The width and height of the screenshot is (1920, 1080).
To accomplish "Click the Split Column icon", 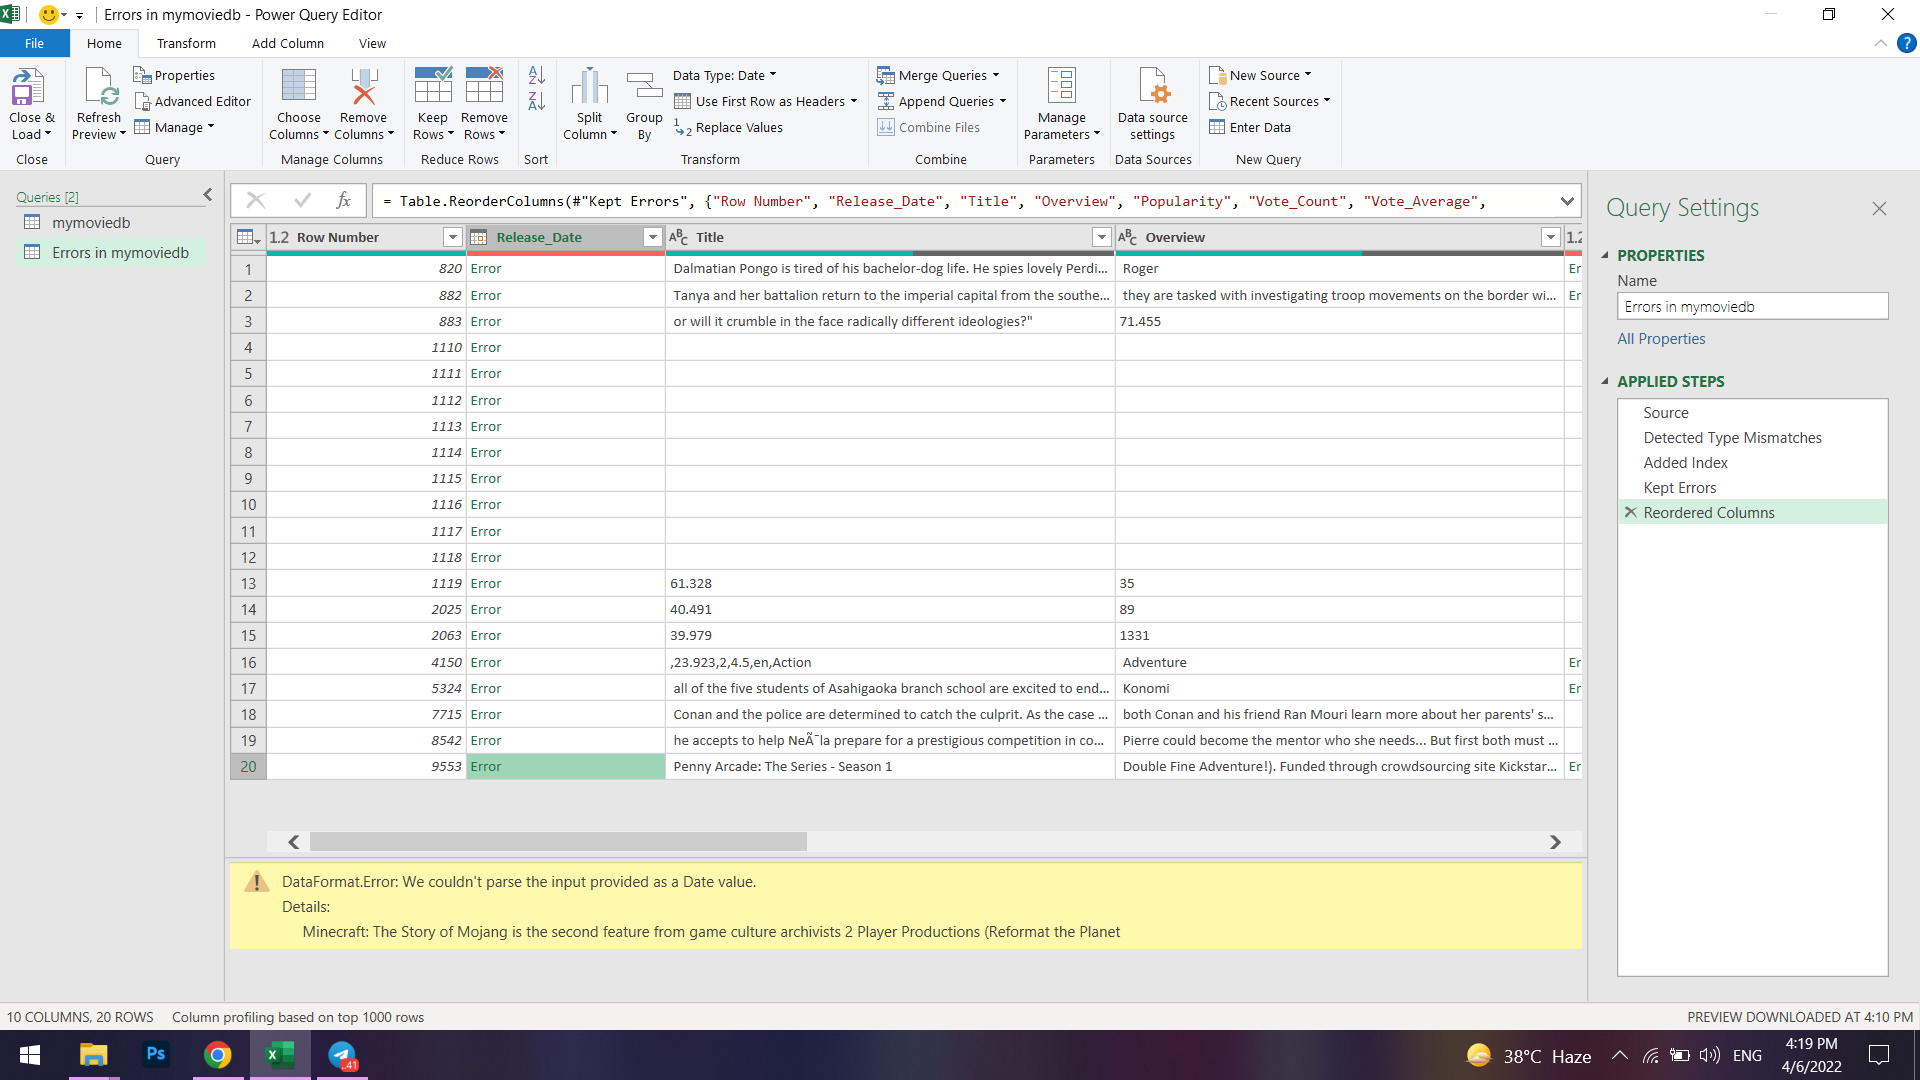I will pos(589,88).
